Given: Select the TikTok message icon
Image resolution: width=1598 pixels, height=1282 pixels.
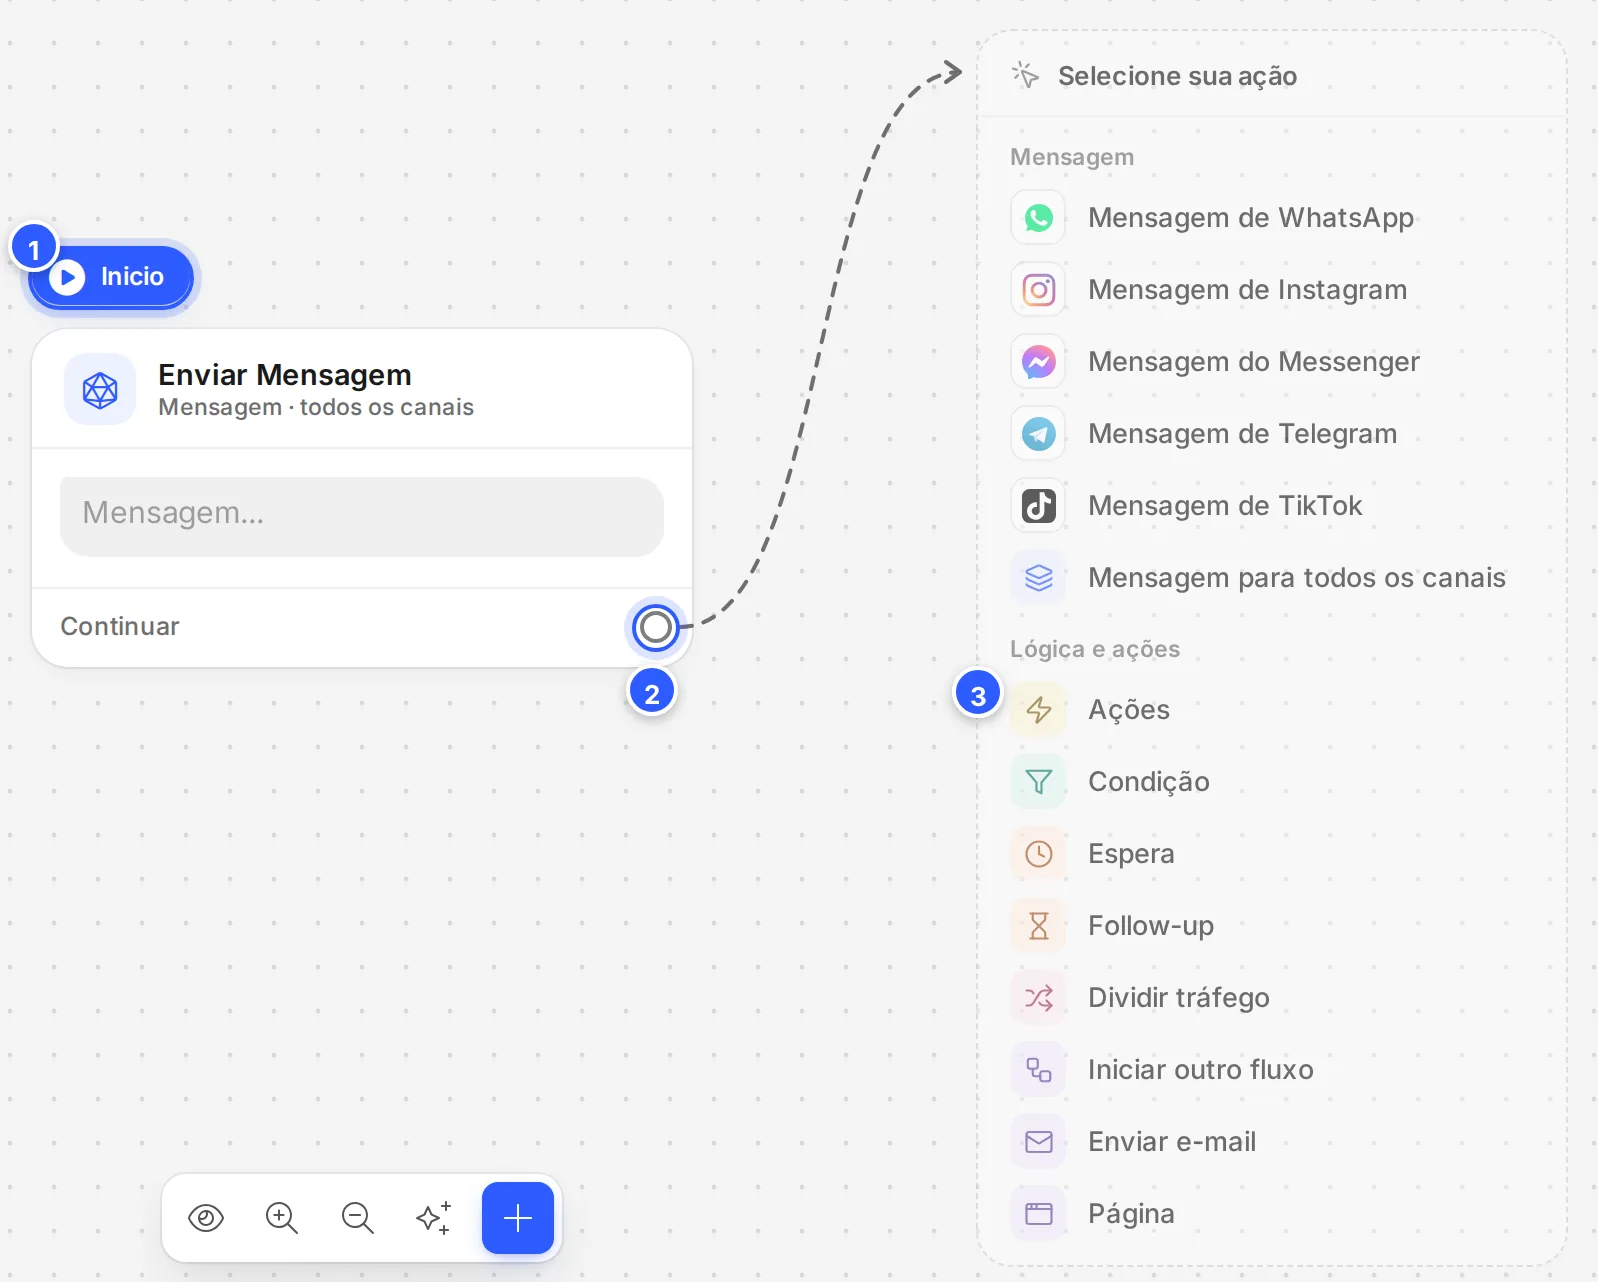Looking at the screenshot, I should pos(1038,506).
